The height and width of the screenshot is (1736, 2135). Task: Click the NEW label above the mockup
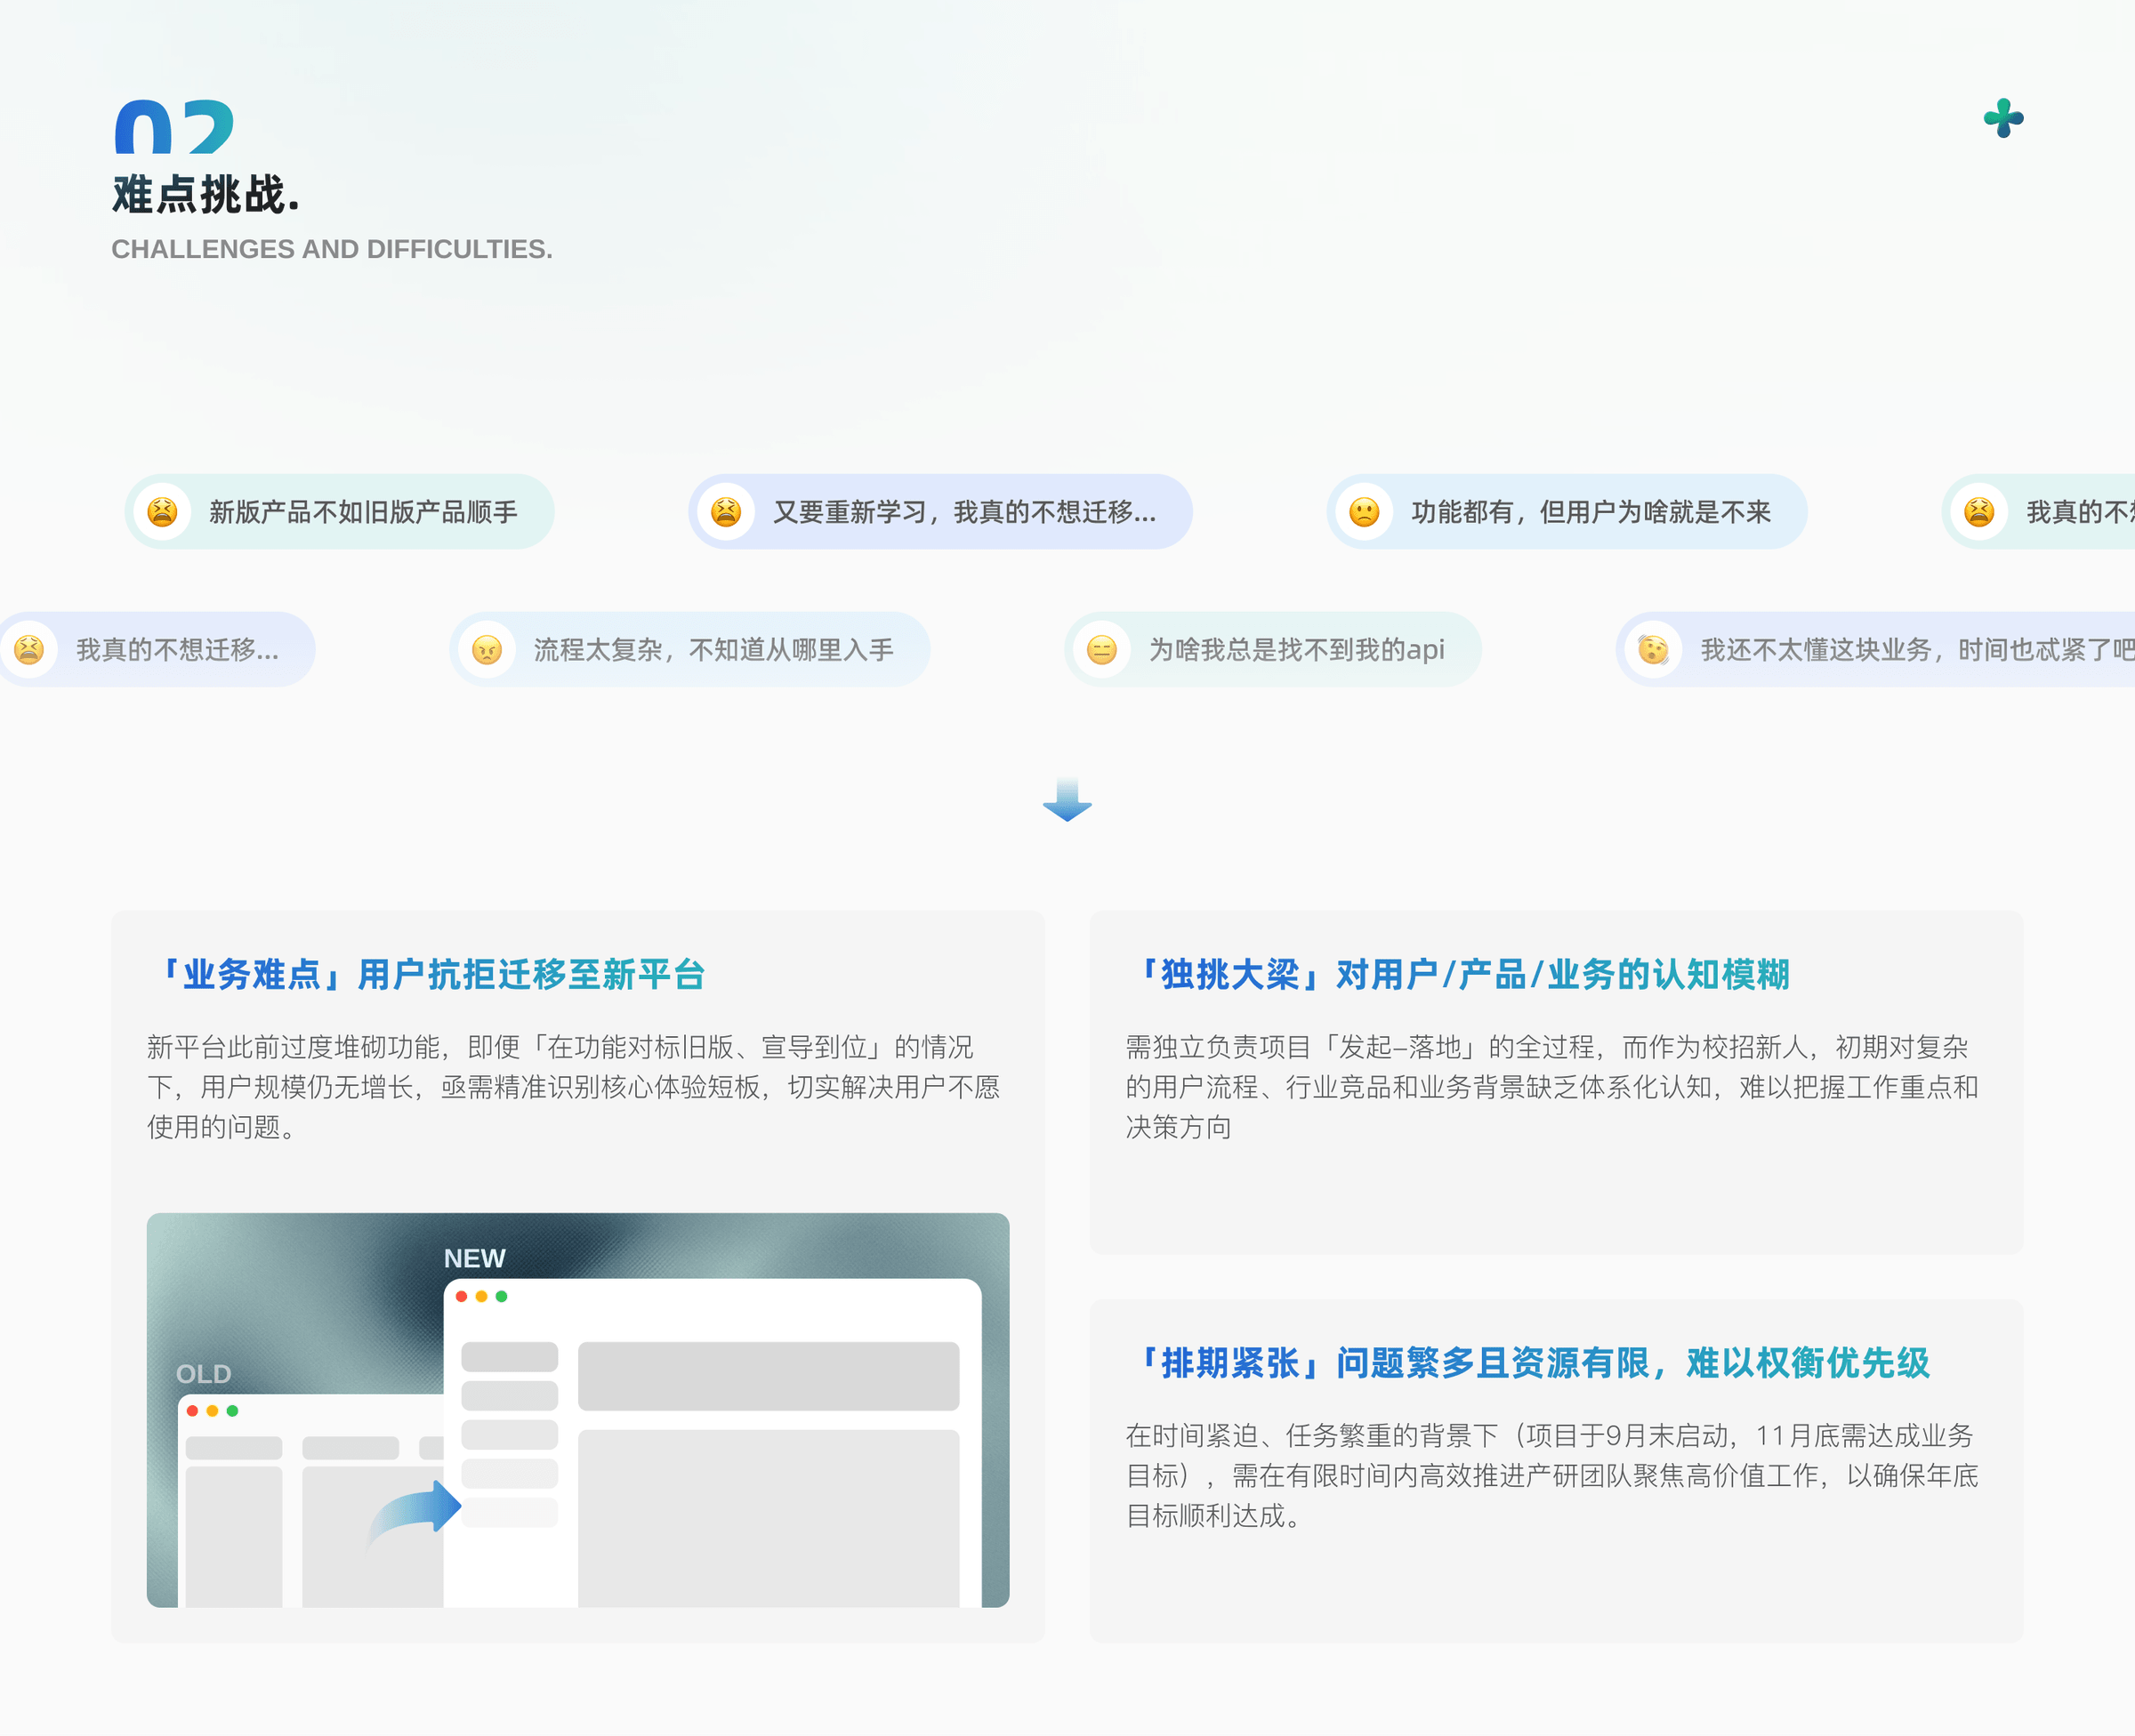475,1258
